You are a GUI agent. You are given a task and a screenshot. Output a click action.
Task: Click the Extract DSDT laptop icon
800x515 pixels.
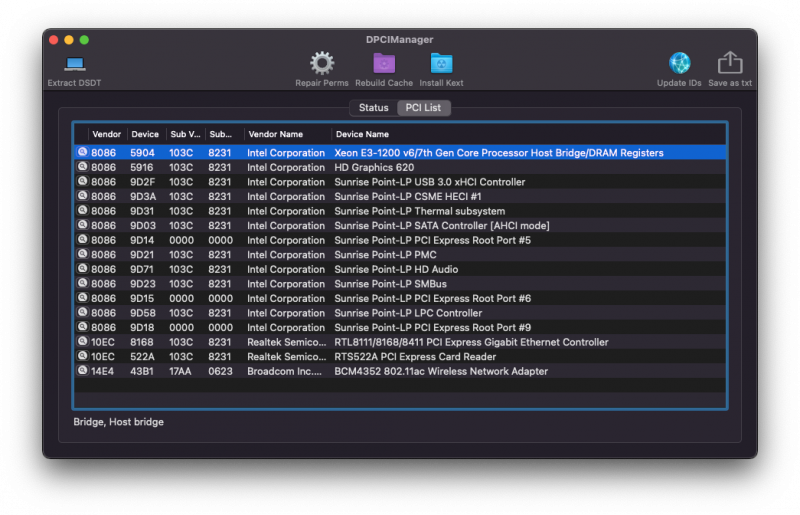point(74,64)
